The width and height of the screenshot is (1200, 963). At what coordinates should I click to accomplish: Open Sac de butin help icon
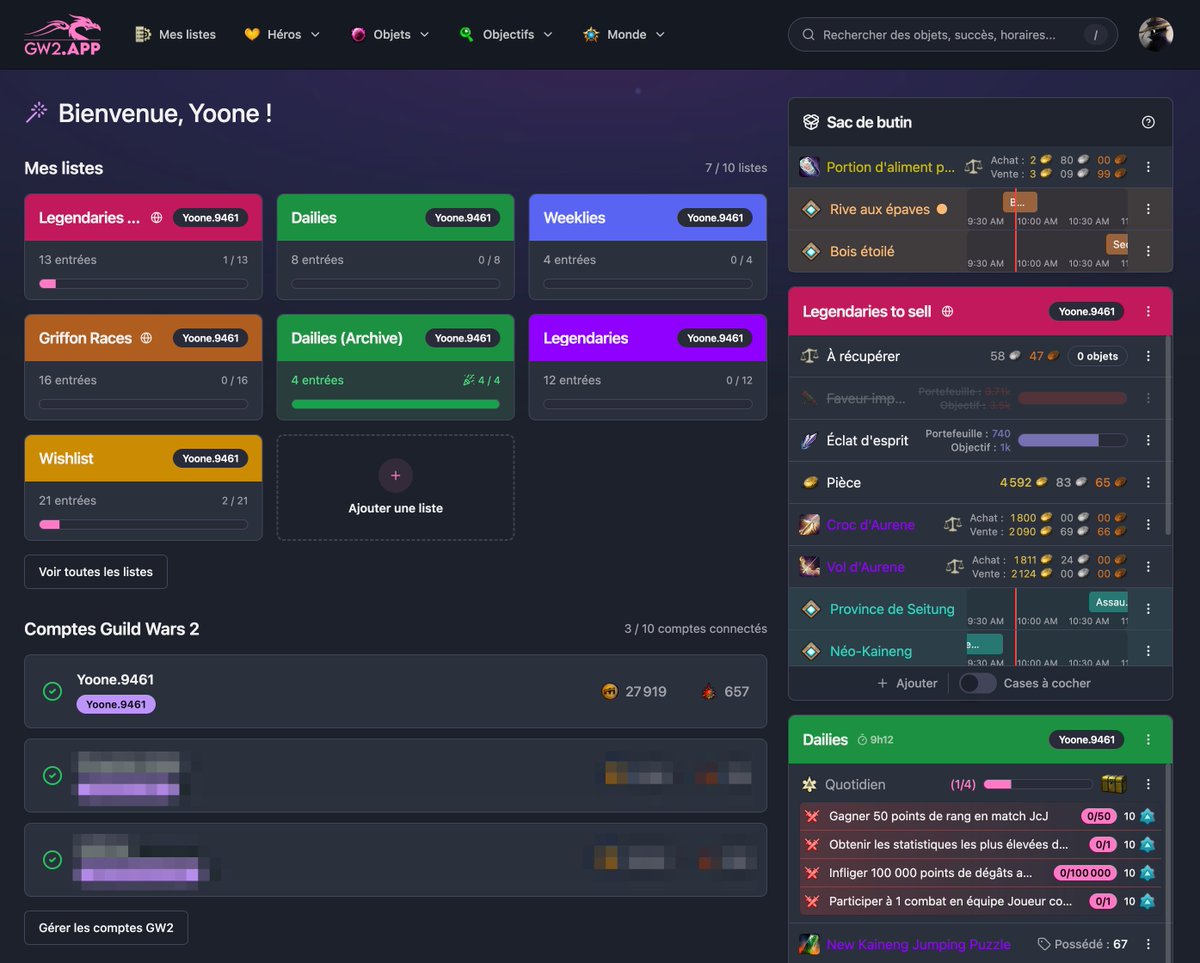1148,122
